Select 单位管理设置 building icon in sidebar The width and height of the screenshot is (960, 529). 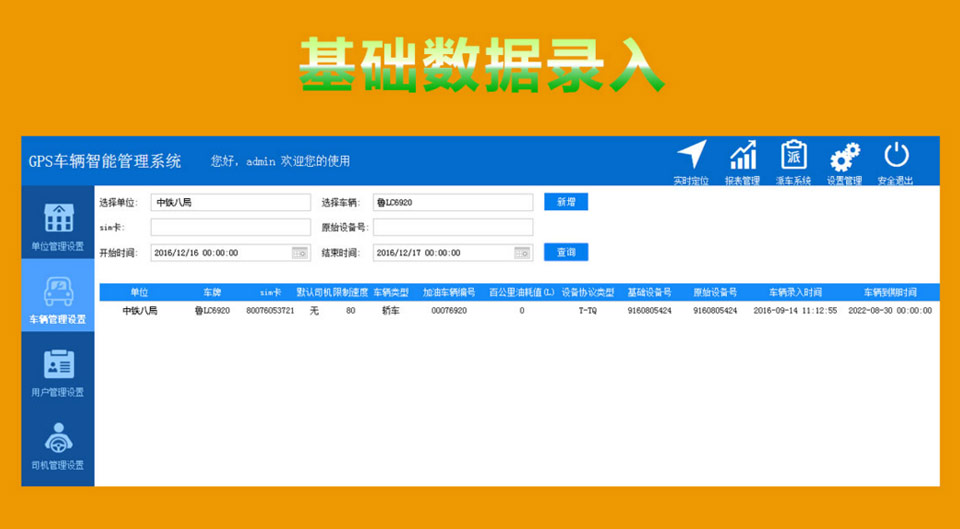point(58,218)
